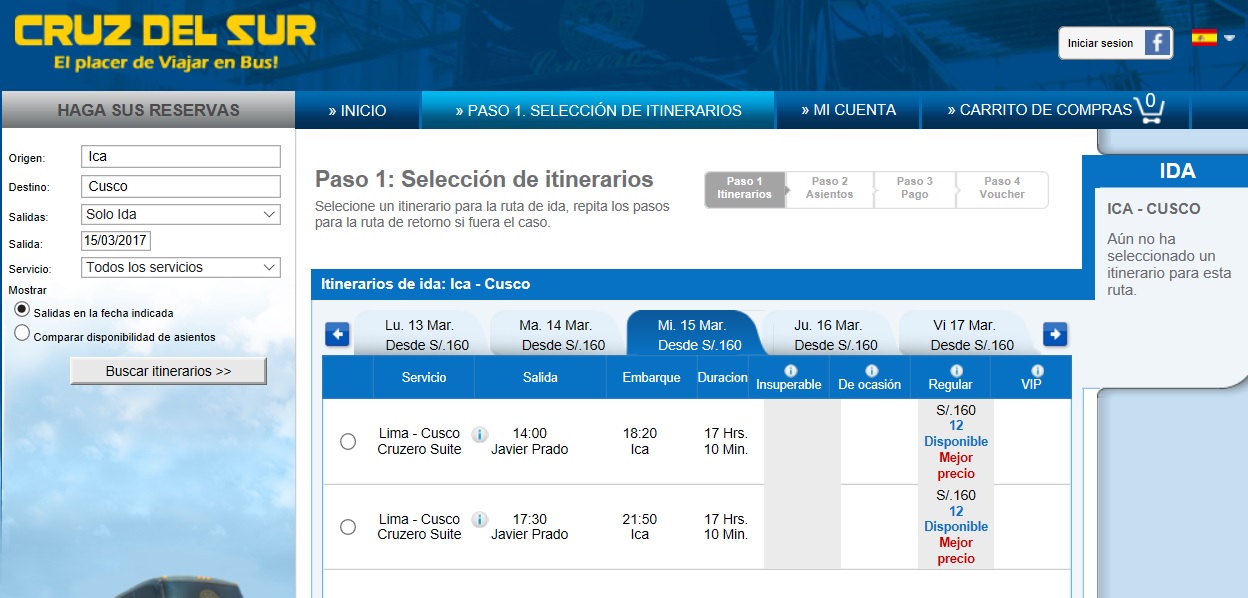Select the 14:00 Javier Prado itinerary radio

point(348,441)
